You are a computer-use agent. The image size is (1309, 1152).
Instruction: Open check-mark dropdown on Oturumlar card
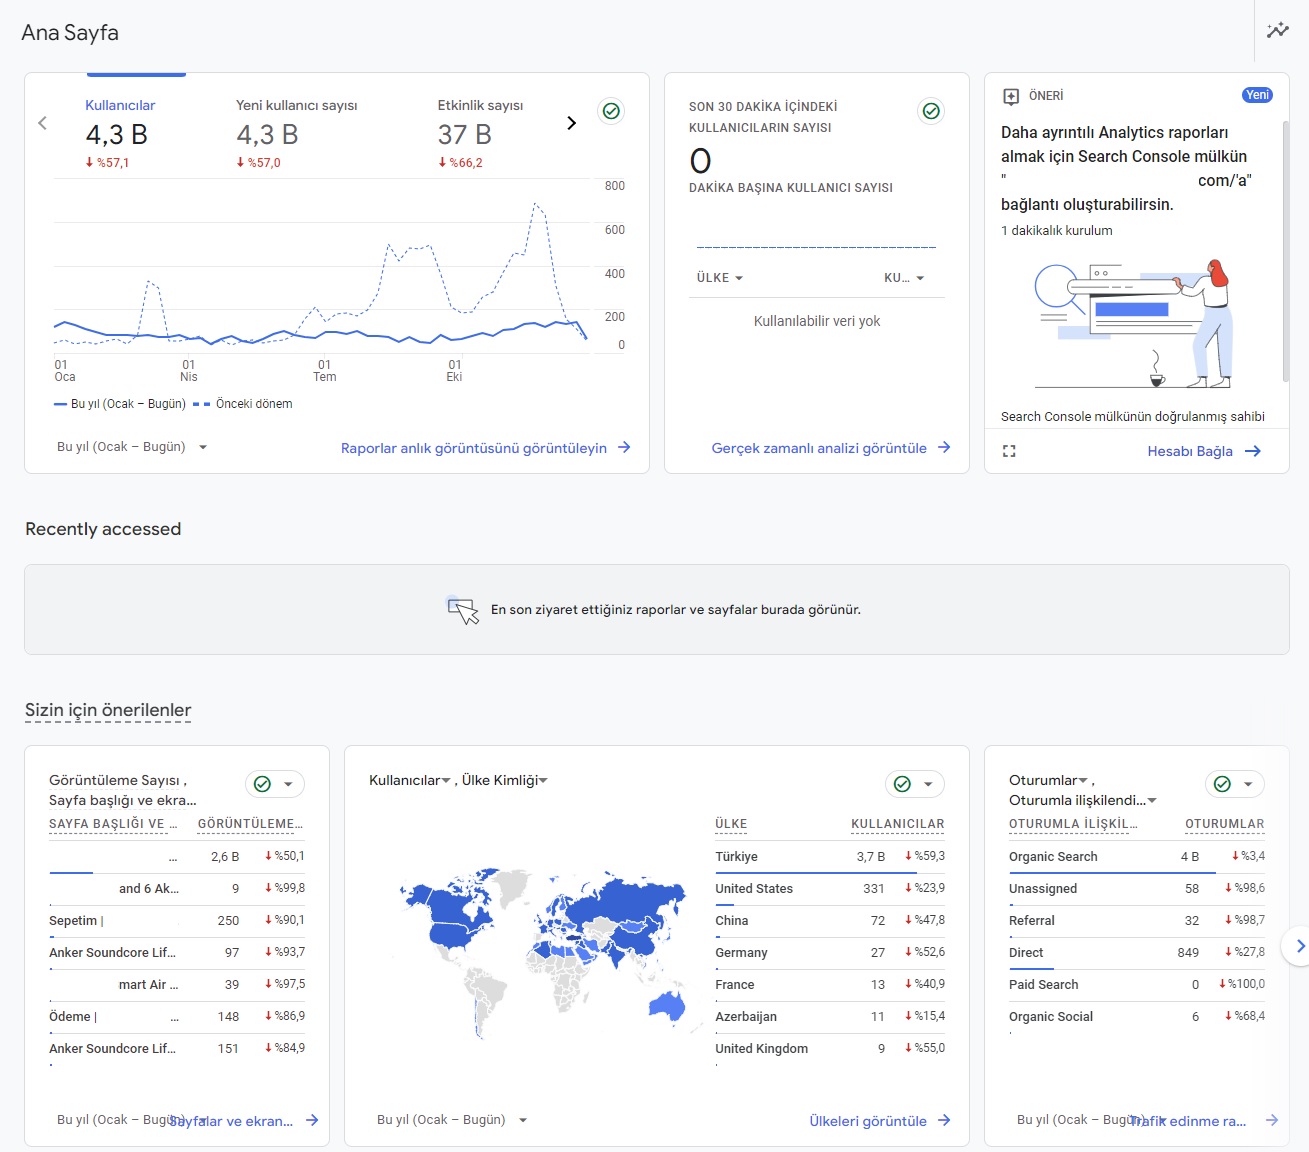pos(1235,784)
